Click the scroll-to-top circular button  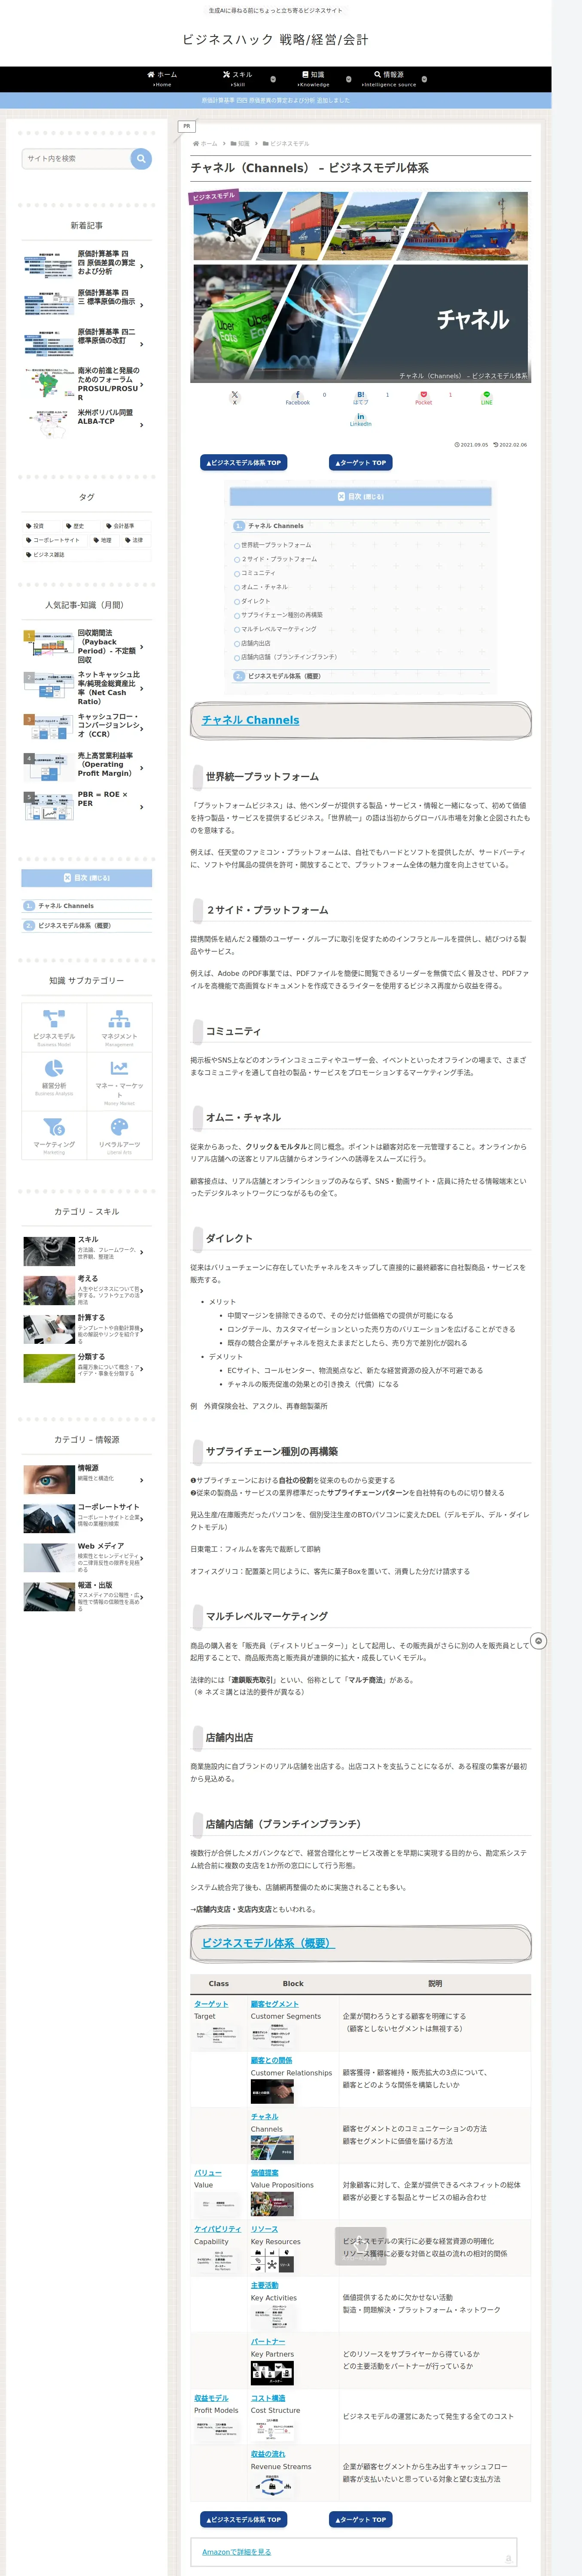coord(539,1641)
